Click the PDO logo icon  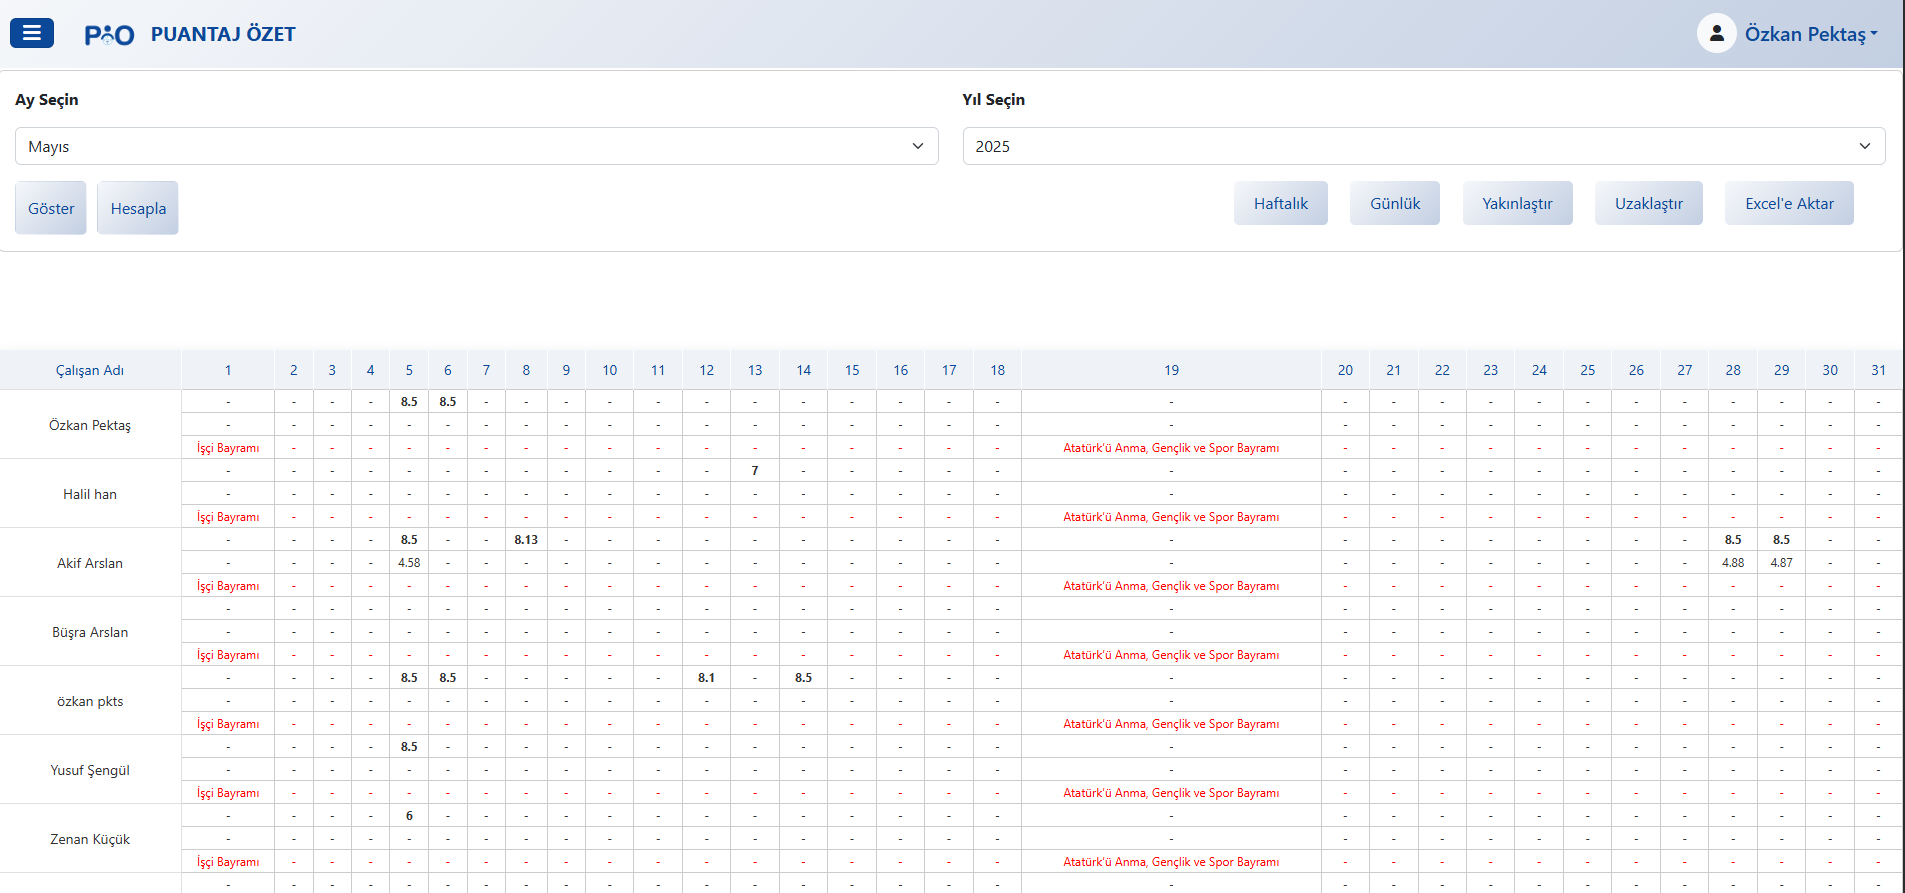(x=109, y=35)
